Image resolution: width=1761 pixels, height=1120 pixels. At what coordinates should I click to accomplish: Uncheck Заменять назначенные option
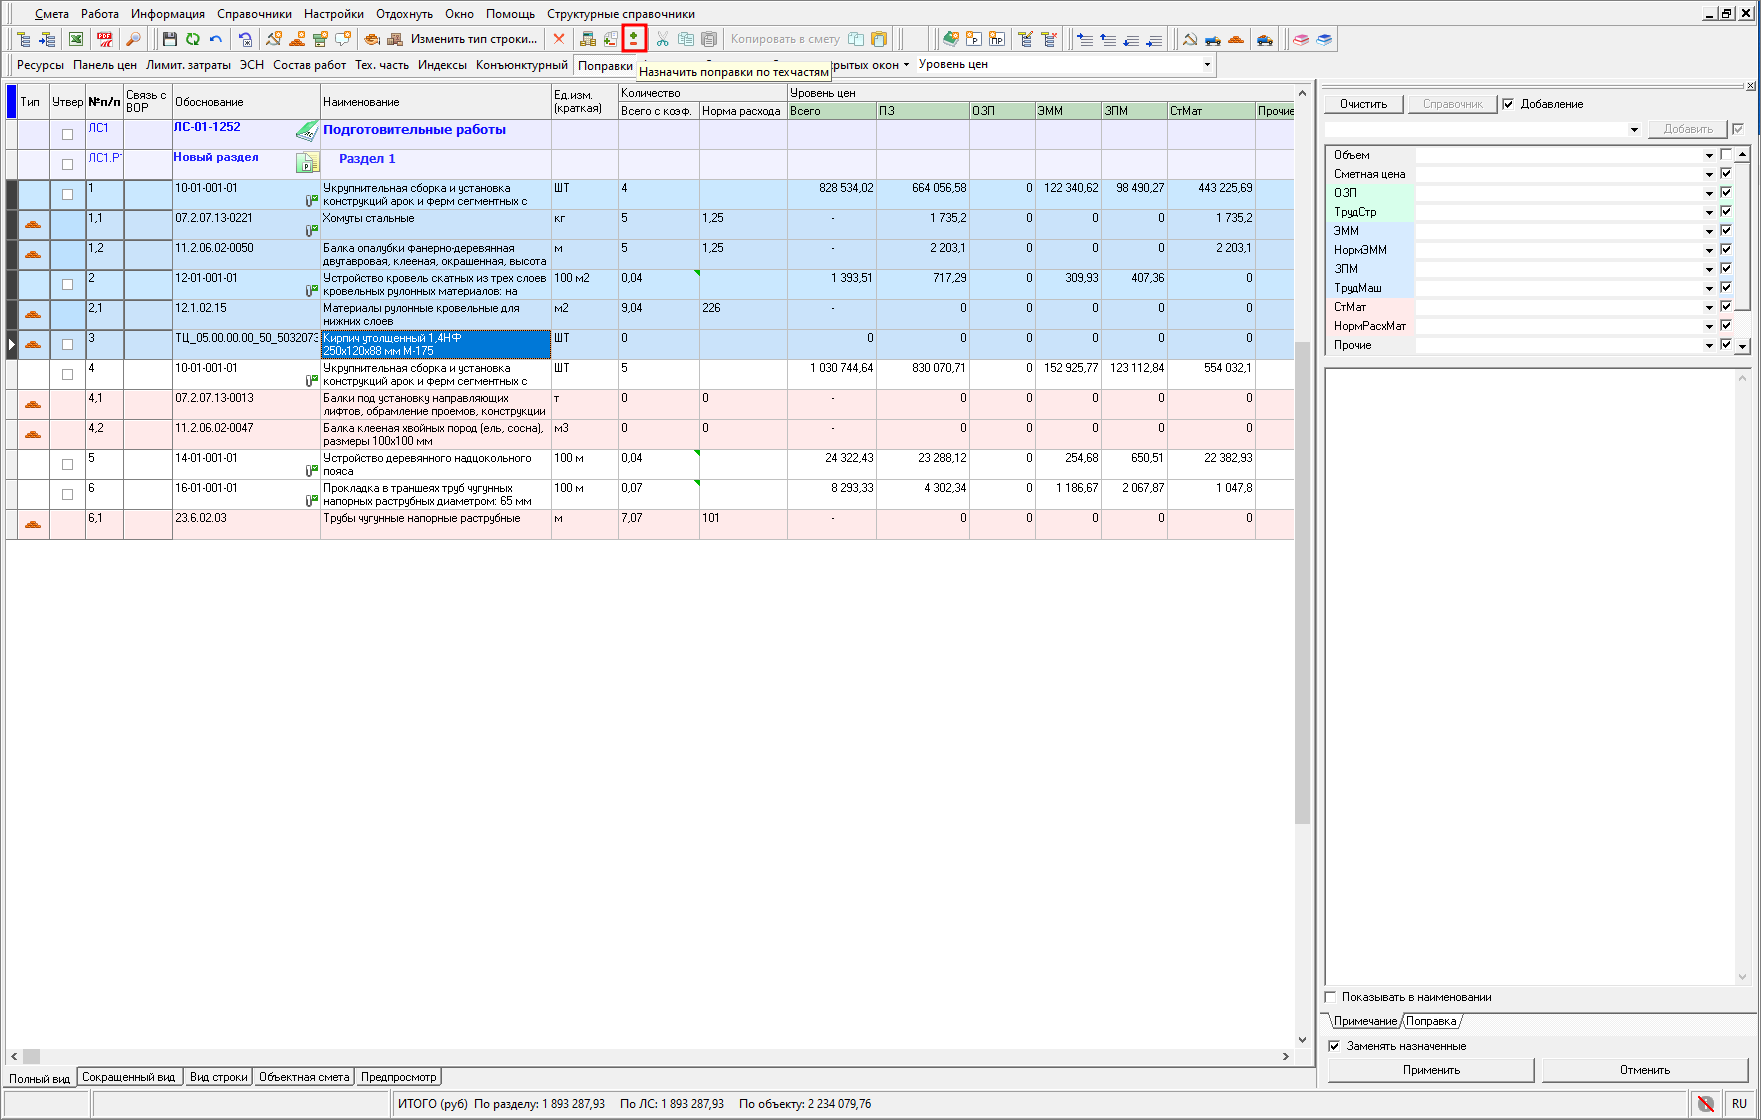(1334, 1046)
